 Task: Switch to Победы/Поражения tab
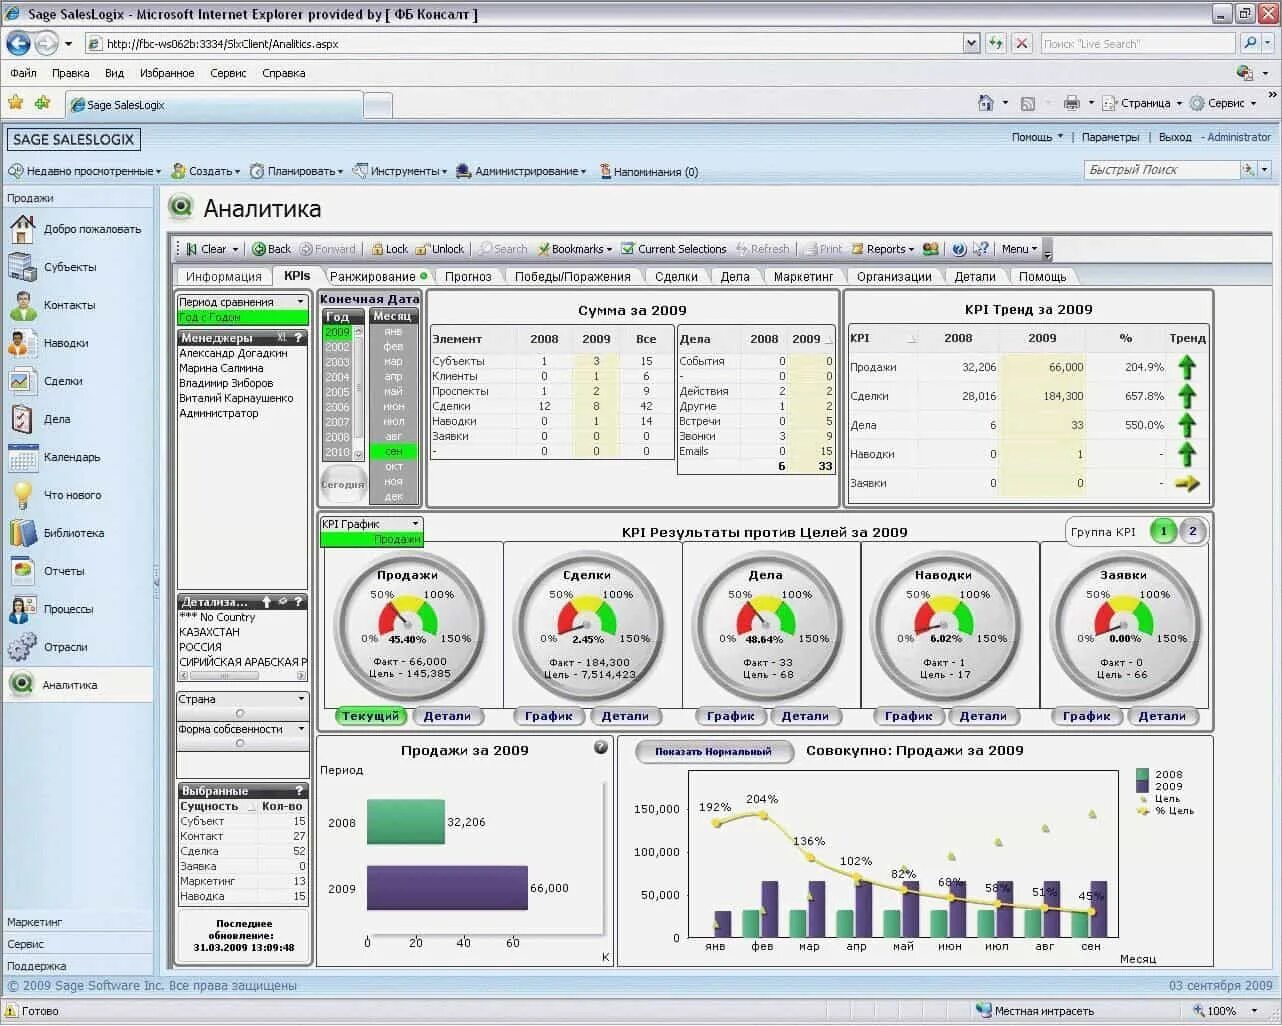pyautogui.click(x=573, y=277)
